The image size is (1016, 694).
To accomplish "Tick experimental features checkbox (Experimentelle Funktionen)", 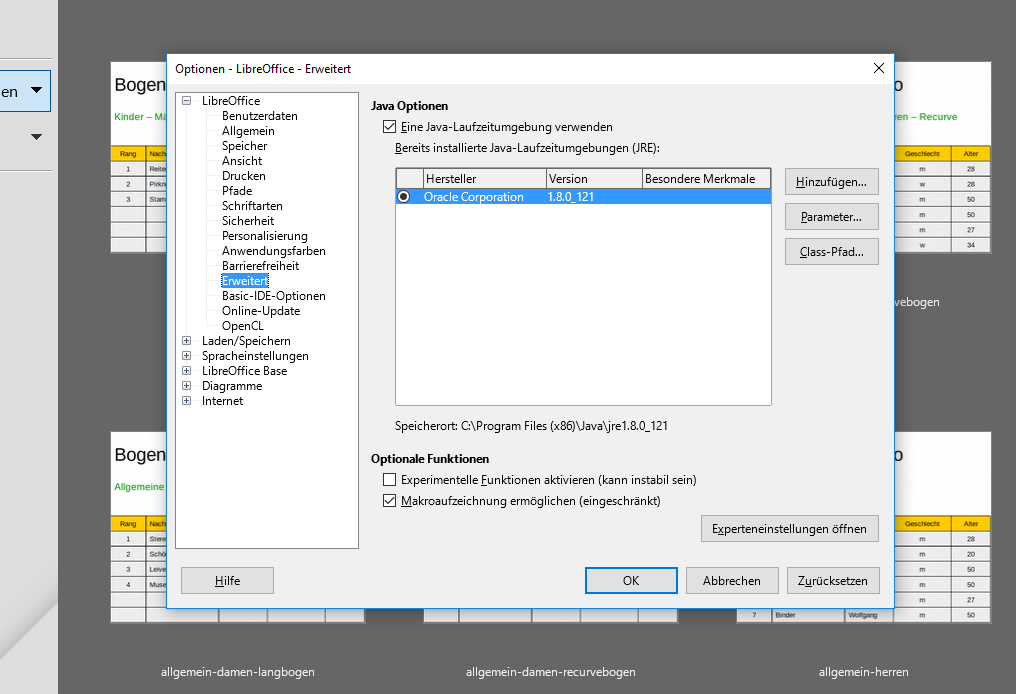I will tap(389, 480).
